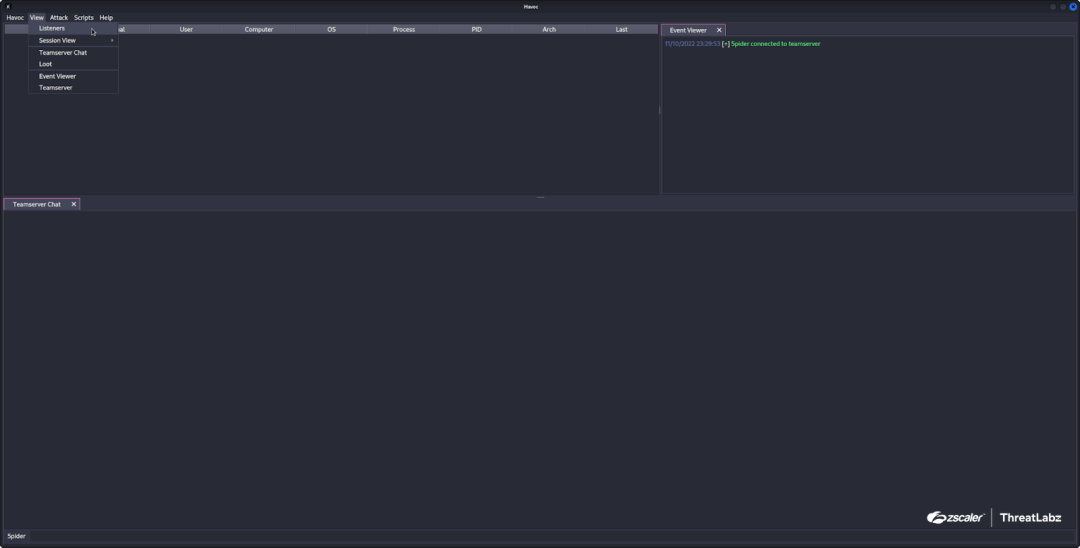Click the Havoc app icon in title bar
Viewport: 1080px width, 548px height.
(x=8, y=7)
